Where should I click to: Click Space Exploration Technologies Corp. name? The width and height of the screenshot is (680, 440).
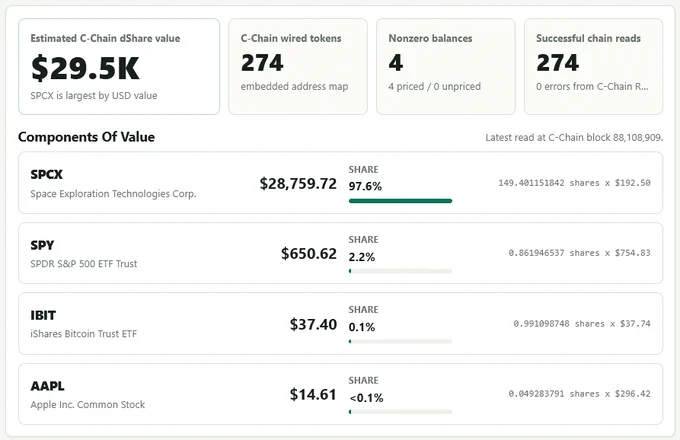113,194
